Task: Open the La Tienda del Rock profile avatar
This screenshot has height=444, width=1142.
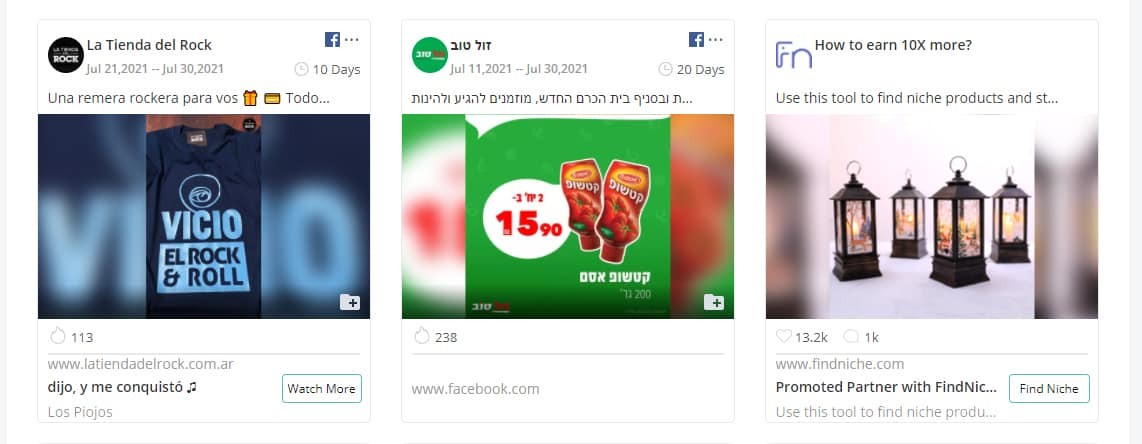Action: point(66,55)
